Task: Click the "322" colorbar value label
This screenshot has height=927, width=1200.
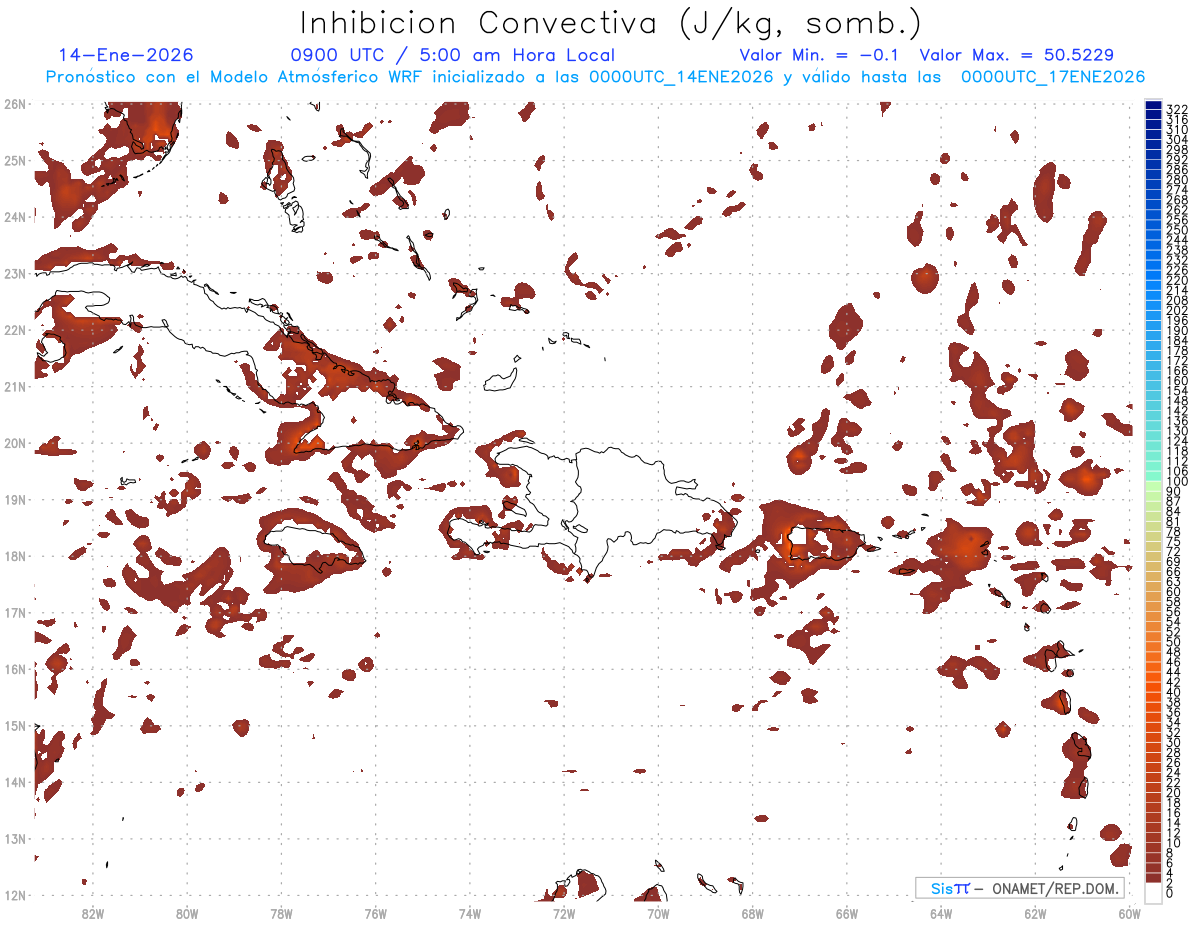Action: [x=1177, y=108]
